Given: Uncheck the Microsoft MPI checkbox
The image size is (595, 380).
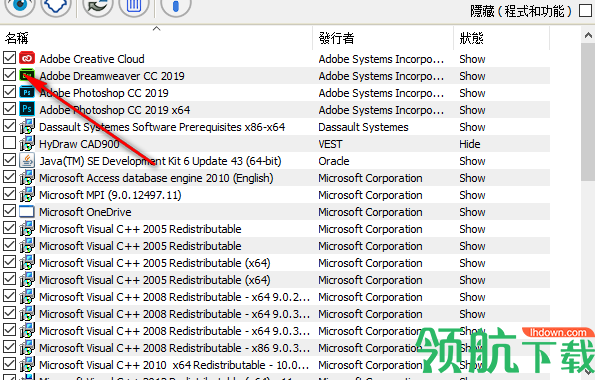Looking at the screenshot, I should click(x=9, y=194).
